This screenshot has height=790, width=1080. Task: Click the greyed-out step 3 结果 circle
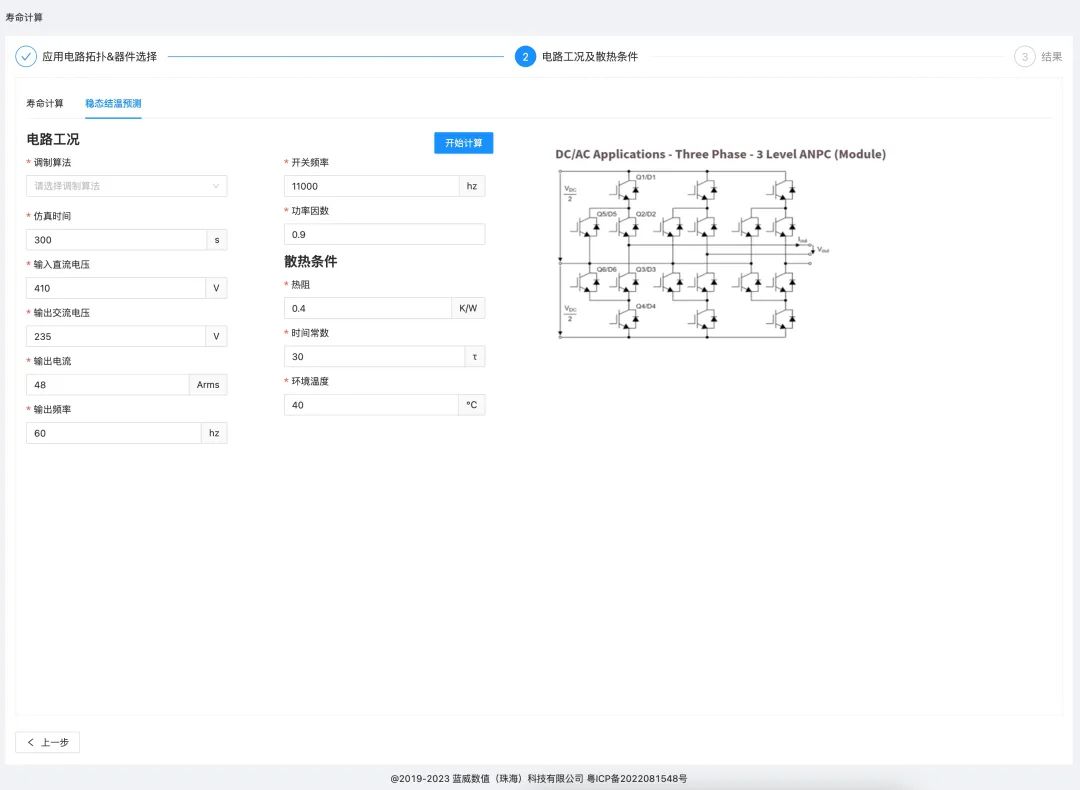[1025, 57]
